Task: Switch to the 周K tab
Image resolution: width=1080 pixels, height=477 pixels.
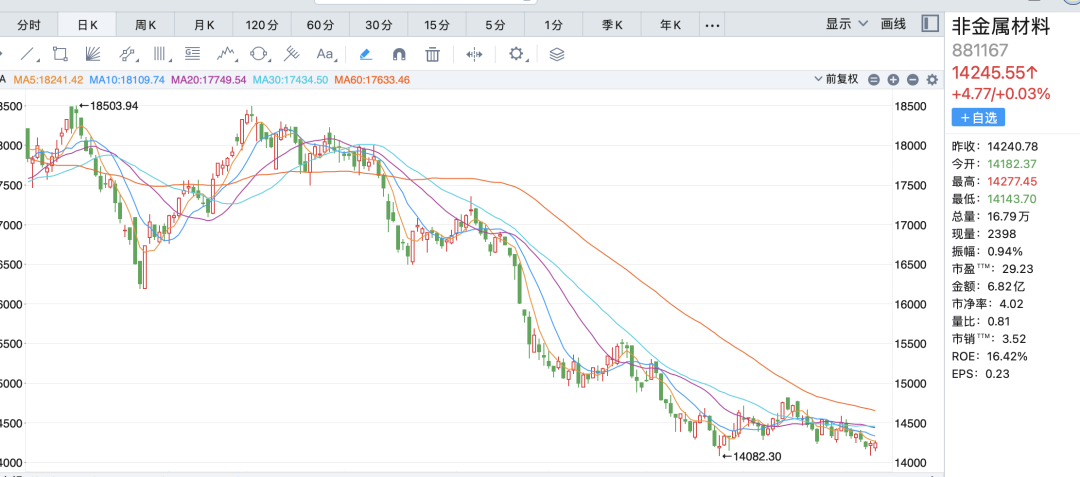Action: pyautogui.click(x=146, y=24)
